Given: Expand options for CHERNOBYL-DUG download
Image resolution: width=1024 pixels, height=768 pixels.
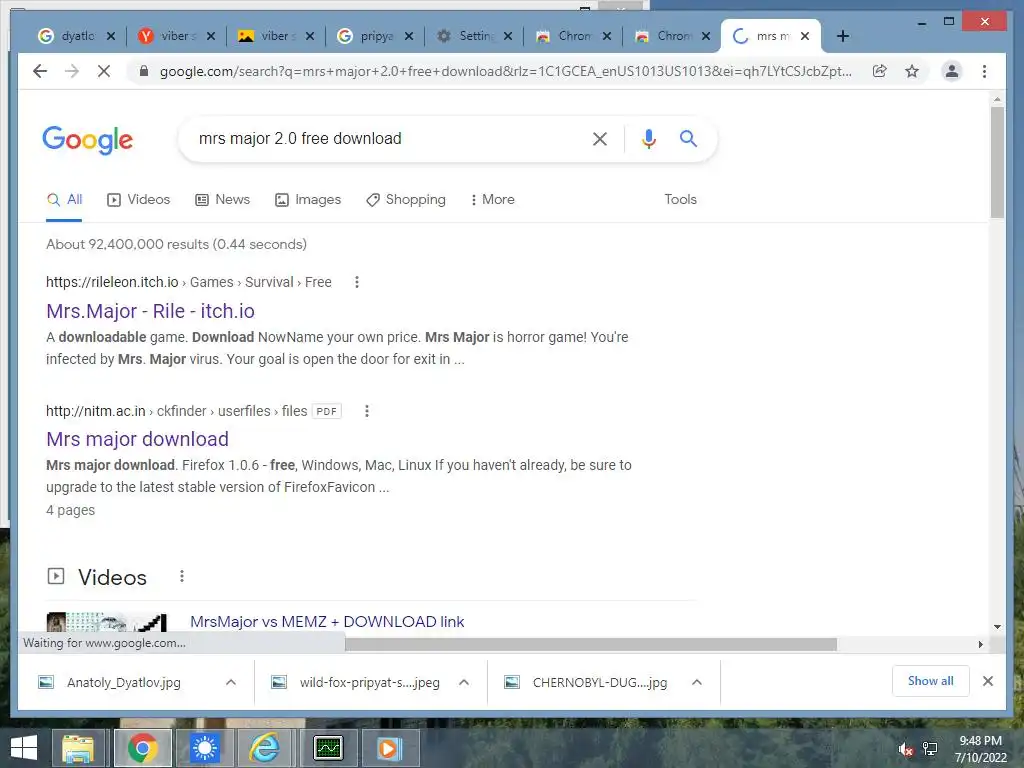Looking at the screenshot, I should [697, 682].
